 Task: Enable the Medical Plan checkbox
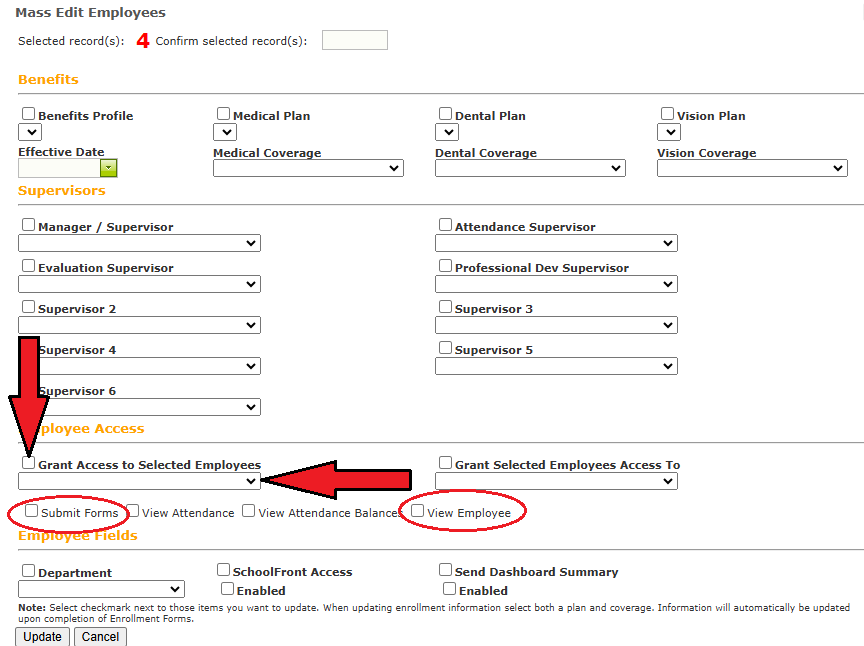[223, 114]
